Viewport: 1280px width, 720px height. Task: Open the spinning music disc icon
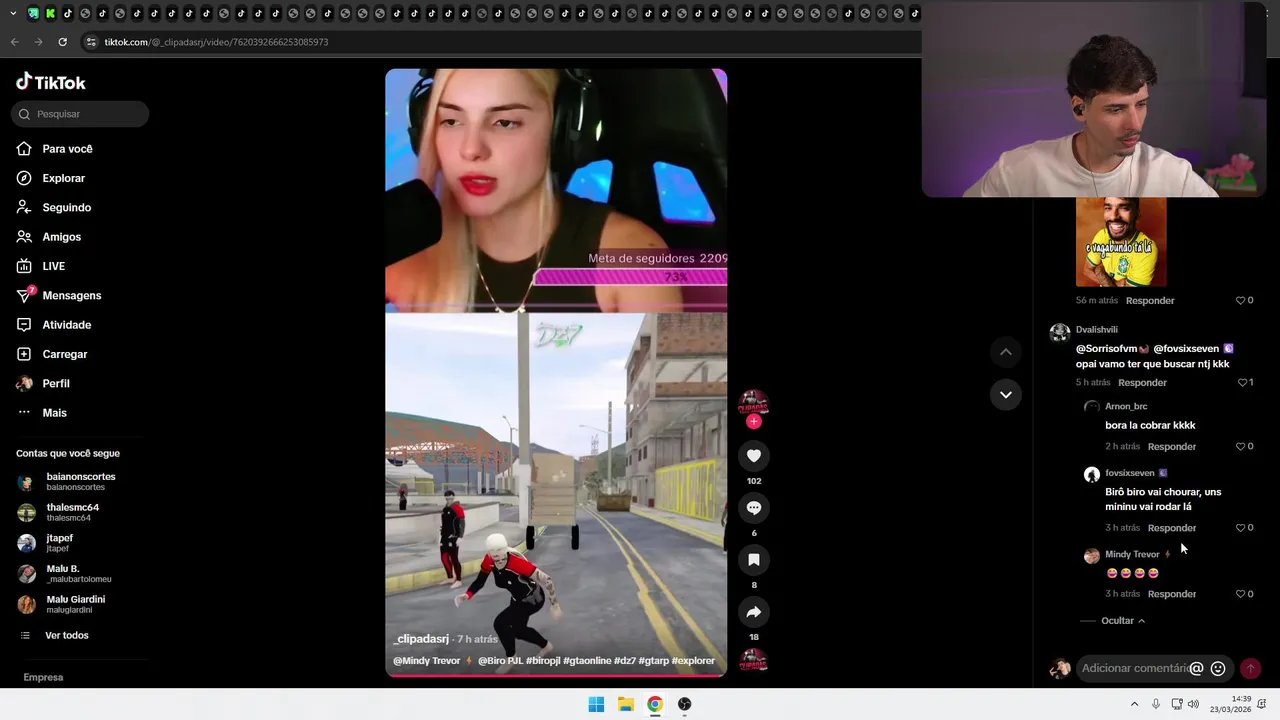pyautogui.click(x=753, y=661)
